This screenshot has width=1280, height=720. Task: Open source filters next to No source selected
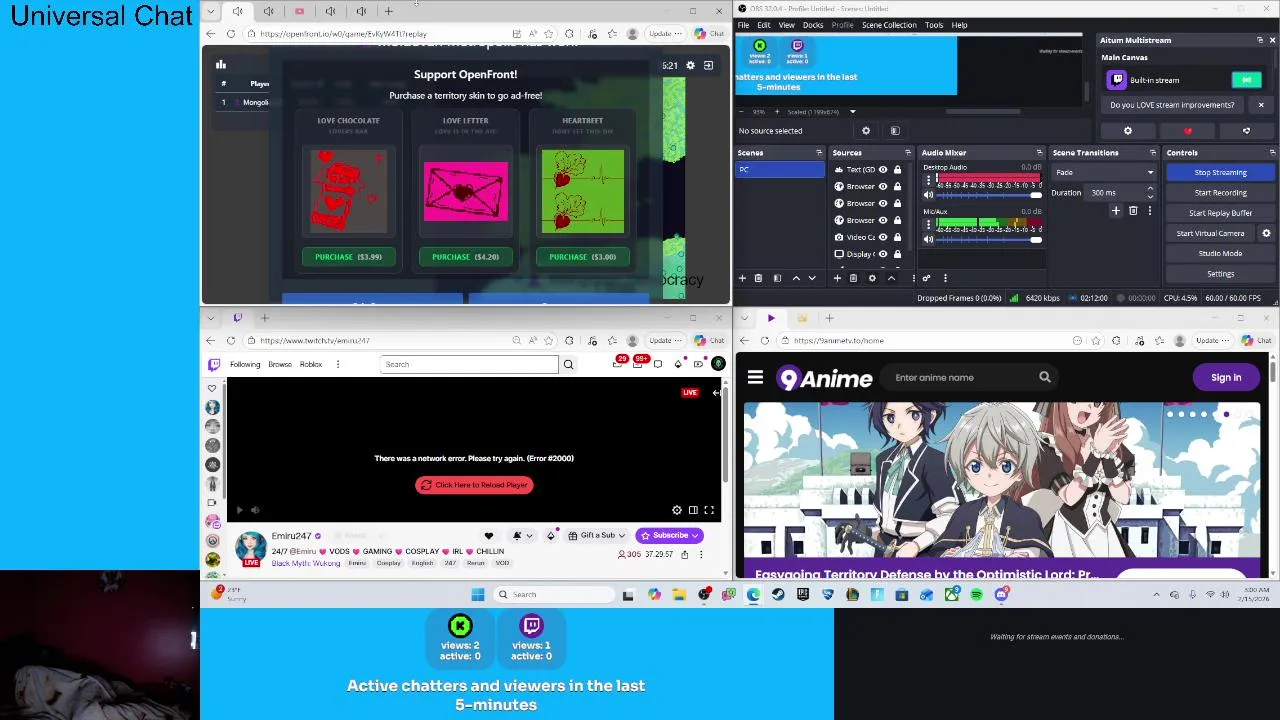point(895,131)
